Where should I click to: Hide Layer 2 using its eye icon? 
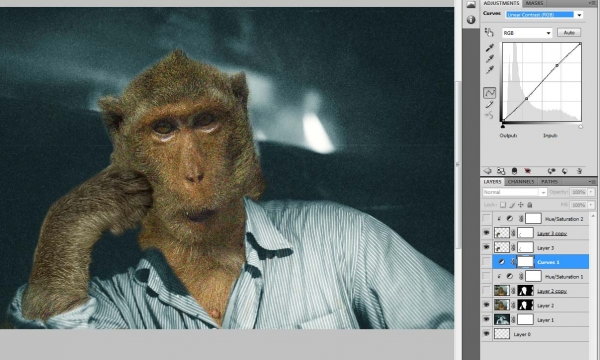486,305
